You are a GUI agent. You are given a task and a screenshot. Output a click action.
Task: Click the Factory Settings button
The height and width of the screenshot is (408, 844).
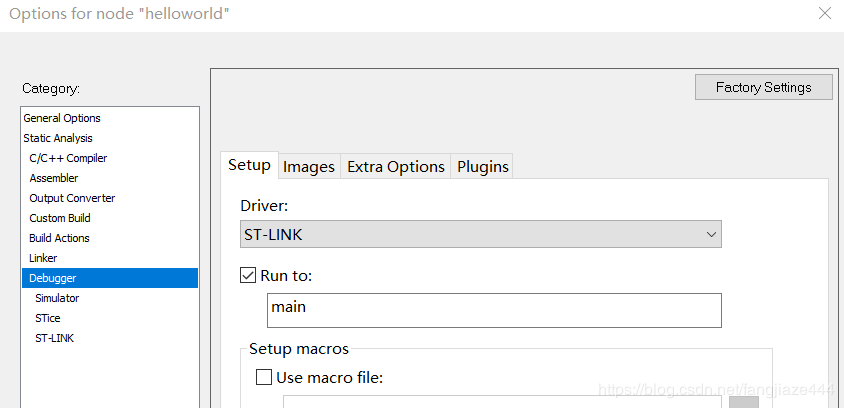pos(764,87)
